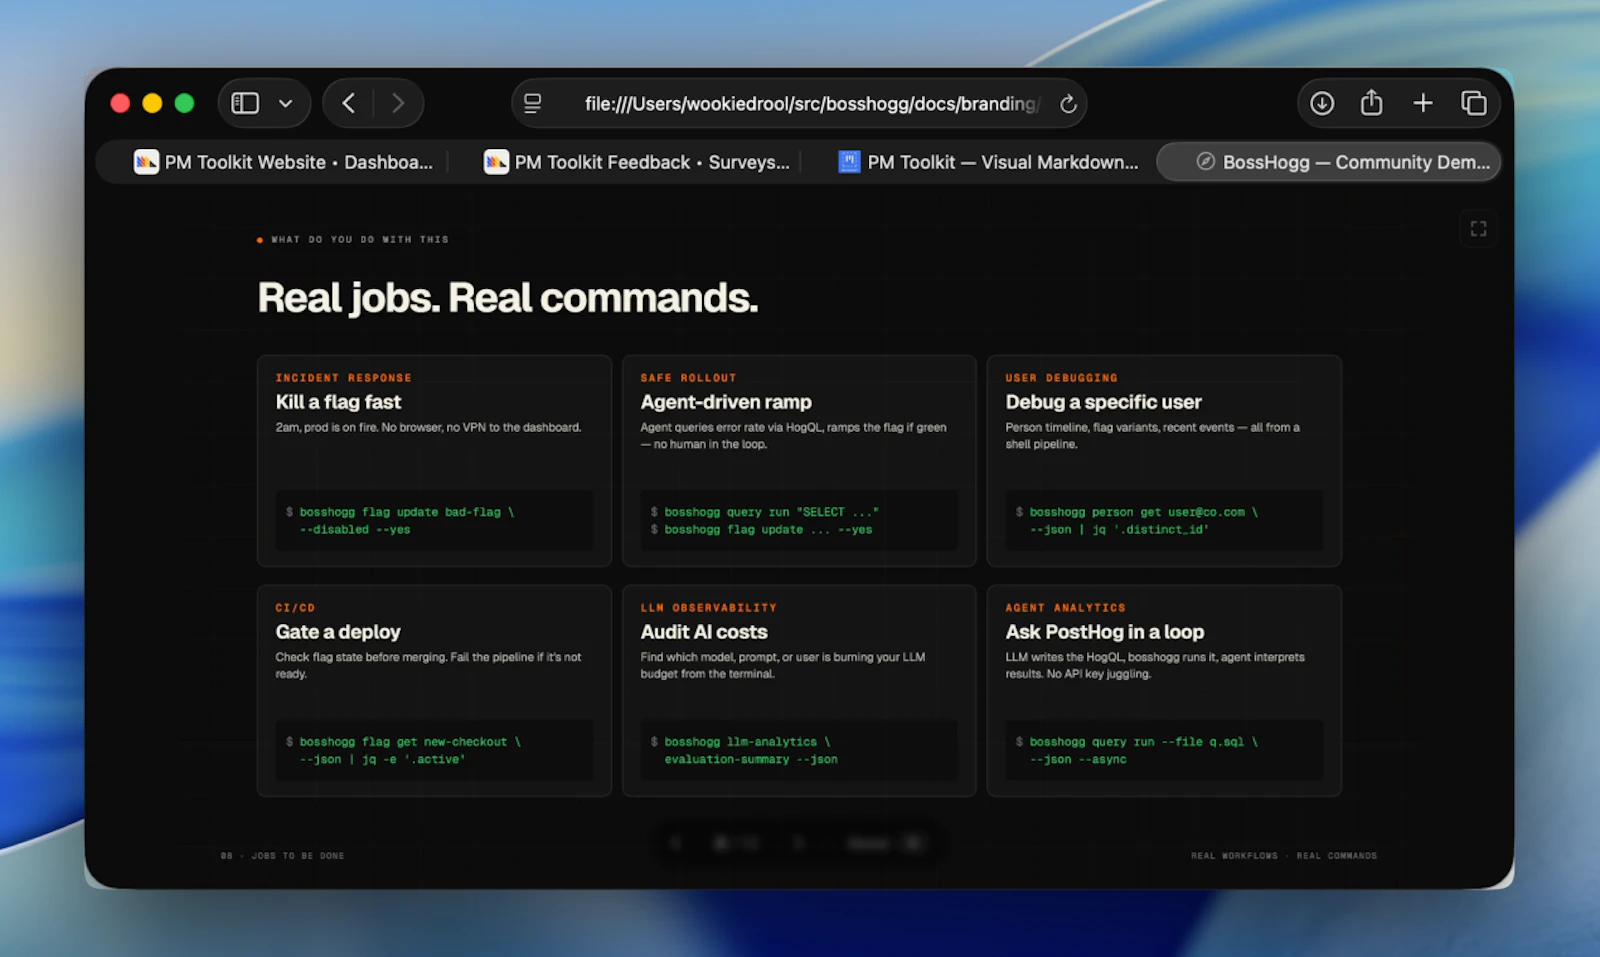Switch to PM Toolkit Visual Markdown tab

tap(987, 162)
